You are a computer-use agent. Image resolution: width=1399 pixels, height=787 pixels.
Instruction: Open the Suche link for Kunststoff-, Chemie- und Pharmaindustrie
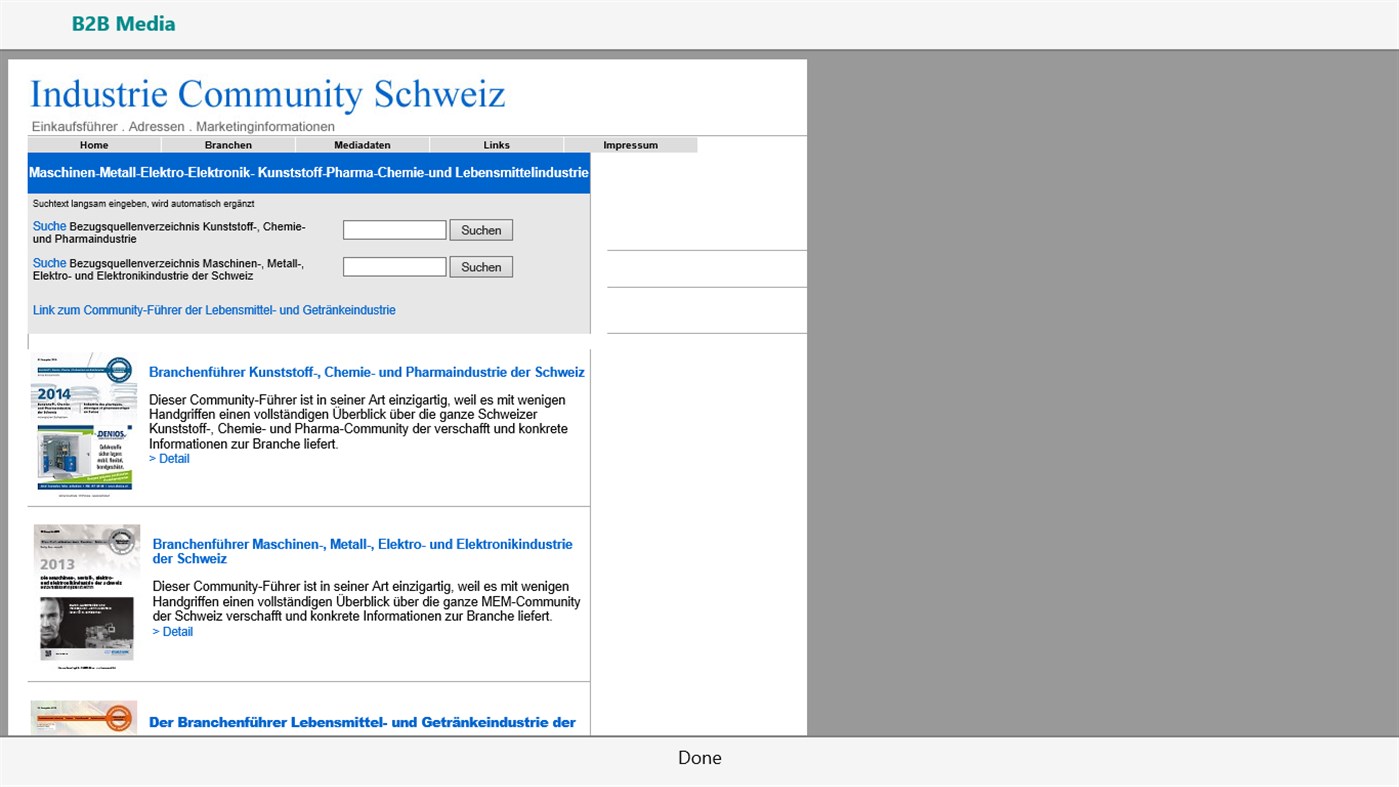(x=49, y=226)
